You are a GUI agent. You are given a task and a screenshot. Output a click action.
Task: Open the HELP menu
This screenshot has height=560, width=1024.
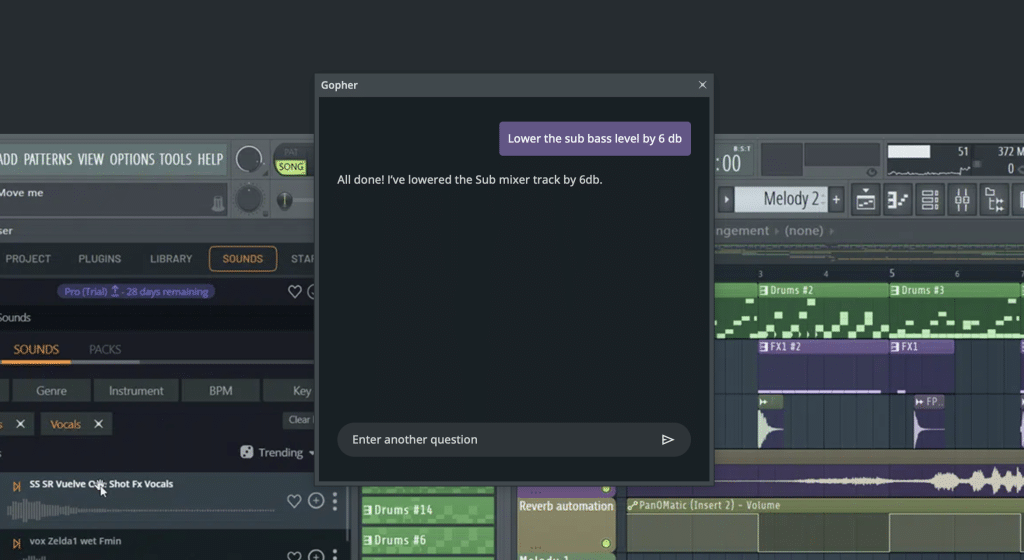coord(210,159)
